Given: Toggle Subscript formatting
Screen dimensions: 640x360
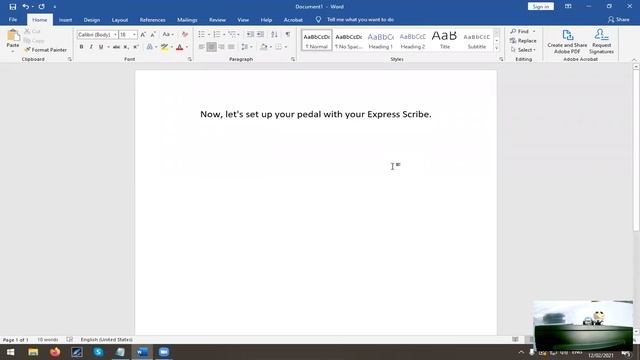Looking at the screenshot, I should point(126,47).
